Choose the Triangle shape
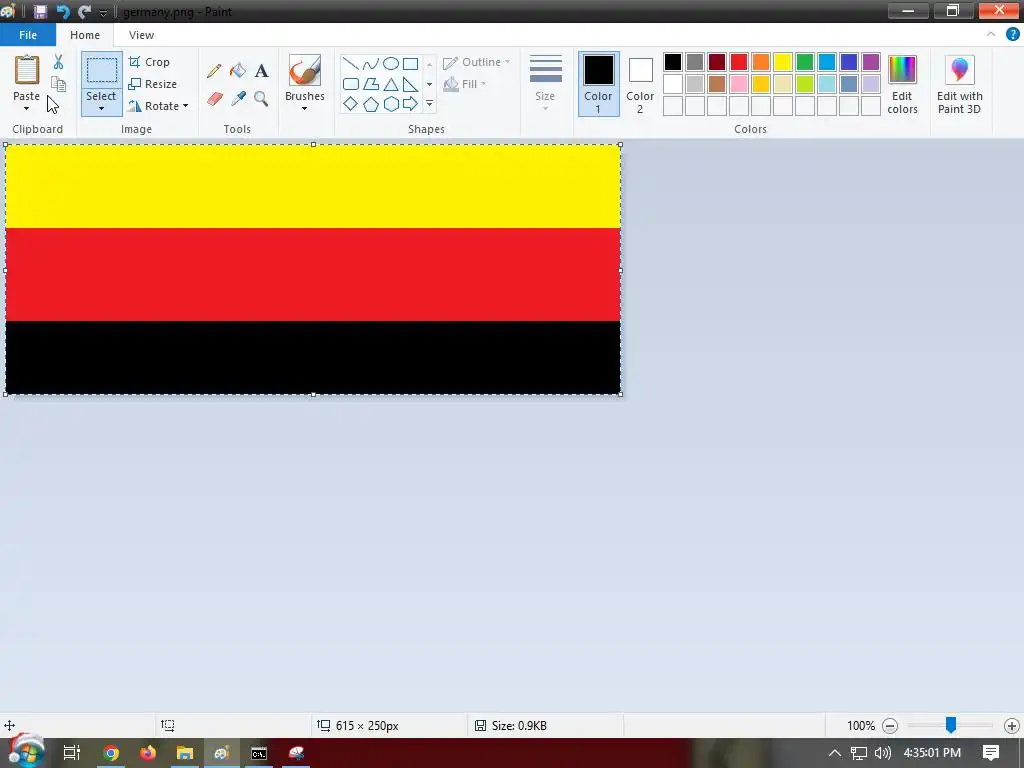 pos(391,84)
